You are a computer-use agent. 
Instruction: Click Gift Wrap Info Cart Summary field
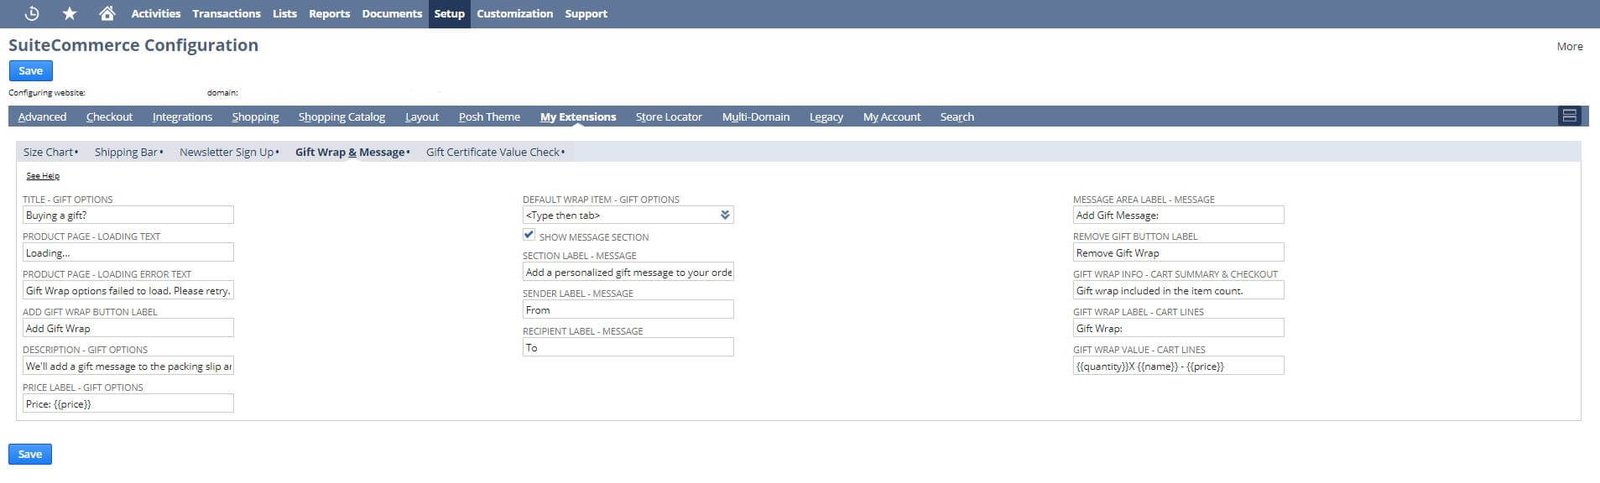tap(1178, 291)
